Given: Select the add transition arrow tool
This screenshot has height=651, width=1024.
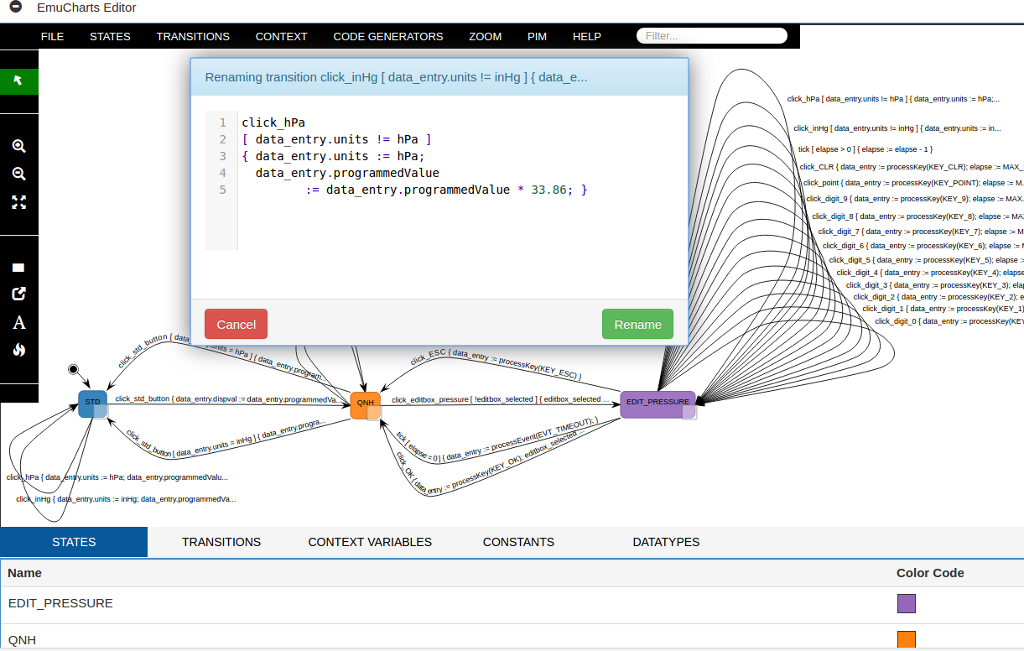Looking at the screenshot, I should (19, 294).
